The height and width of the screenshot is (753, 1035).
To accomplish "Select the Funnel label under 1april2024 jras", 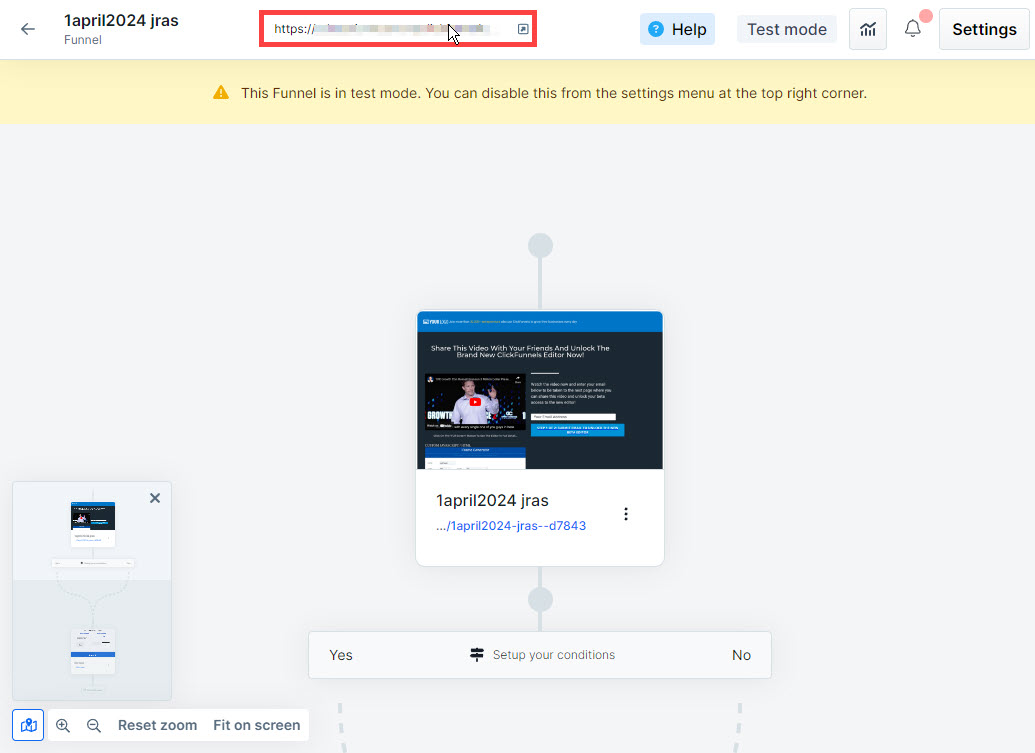I will (x=83, y=40).
